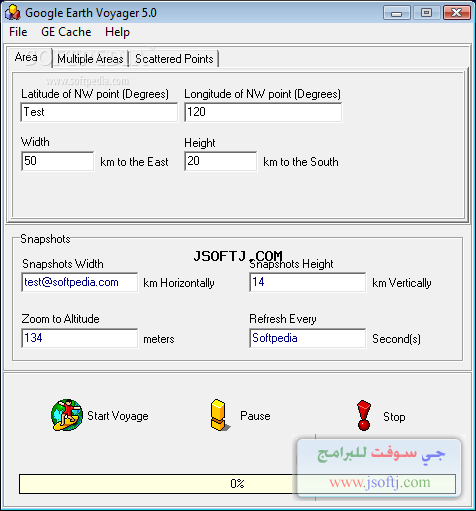Click the 'Longitude of NW point (Degrees)' label
Viewport: 476px width, 511px height.
point(263,94)
